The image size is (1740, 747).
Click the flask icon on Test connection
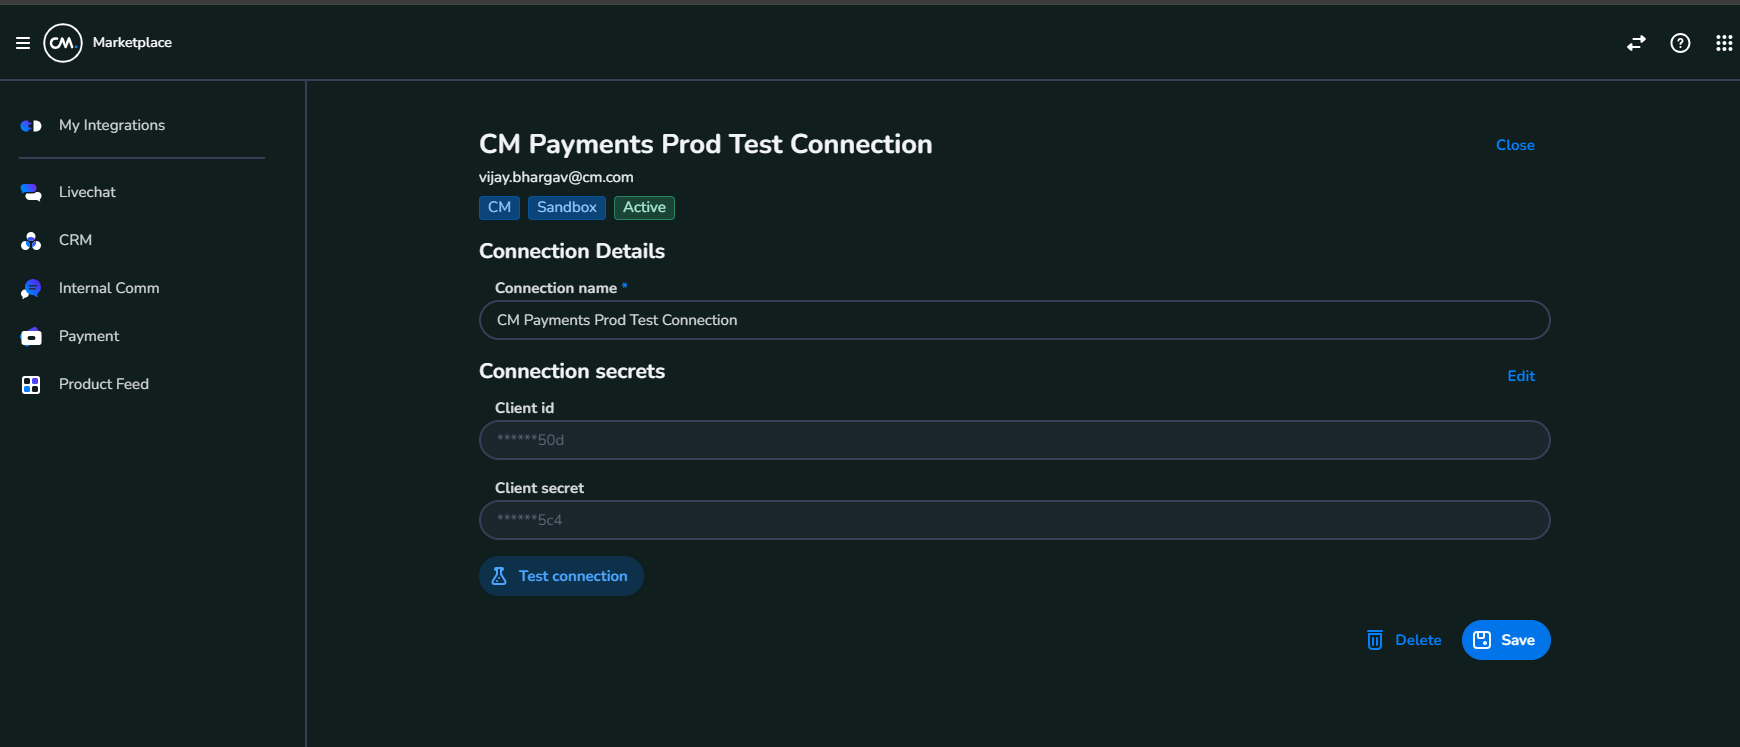499,576
